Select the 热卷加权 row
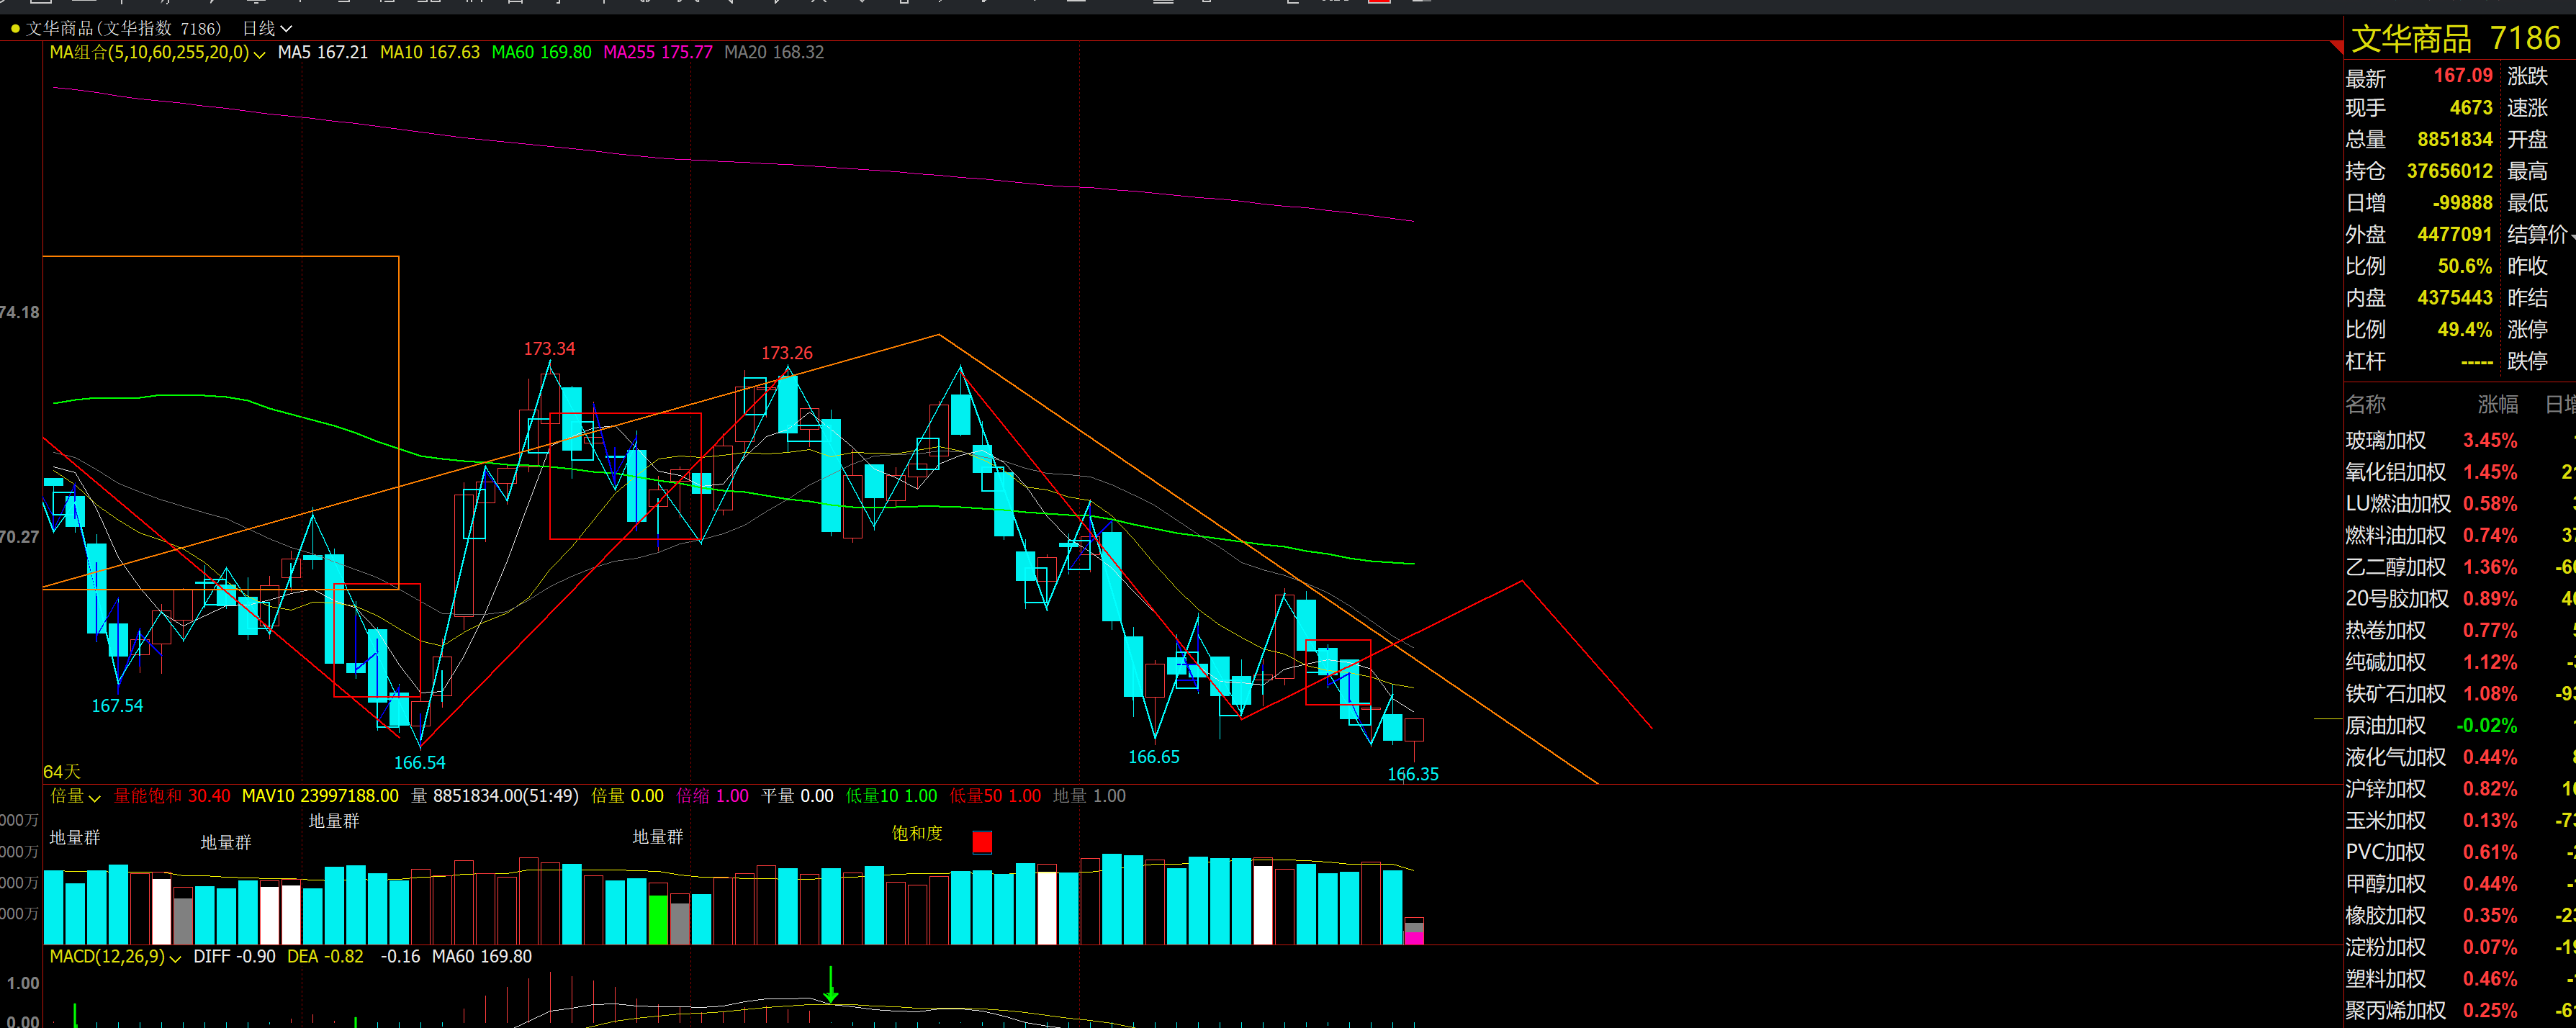2576x1028 pixels. [x=2460, y=630]
